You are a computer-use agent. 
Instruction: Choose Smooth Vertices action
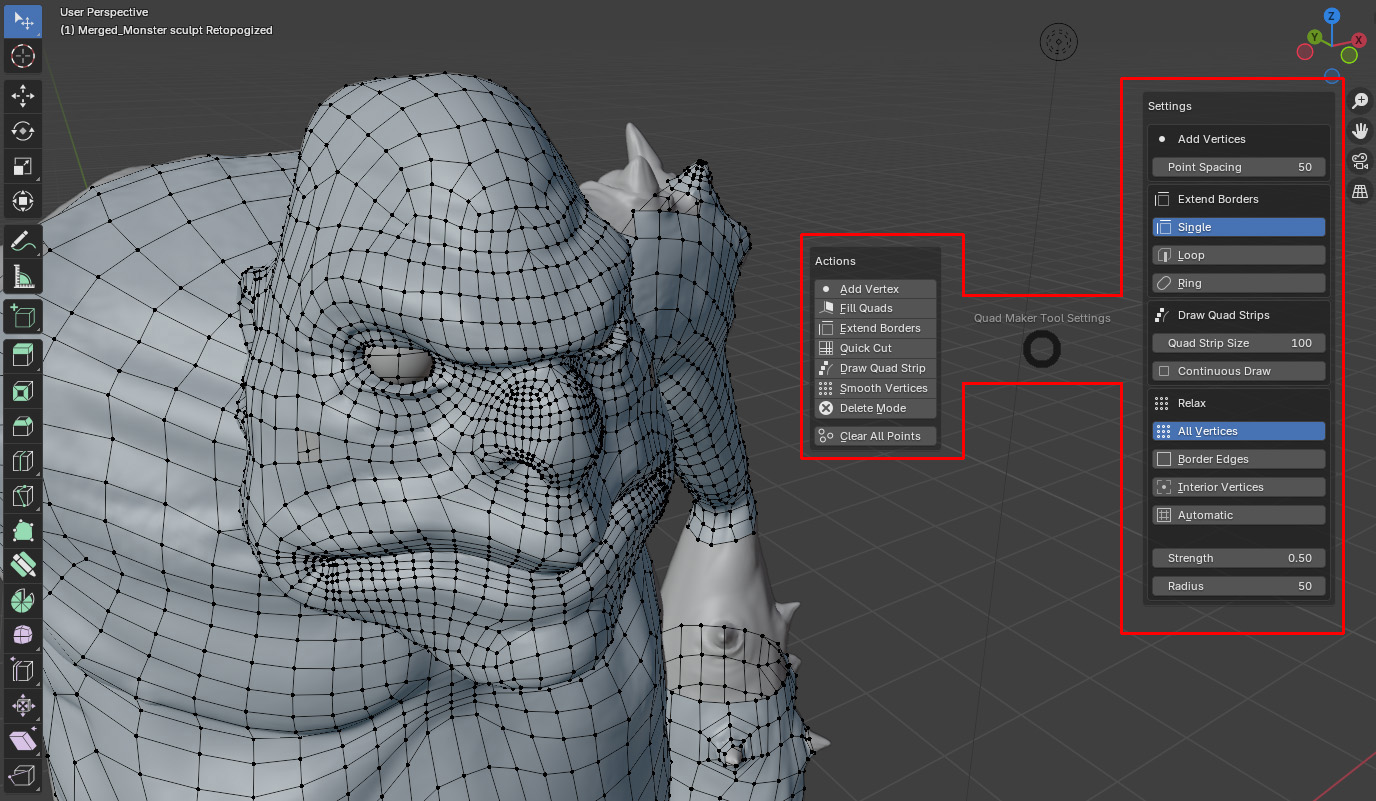pyautogui.click(x=875, y=388)
